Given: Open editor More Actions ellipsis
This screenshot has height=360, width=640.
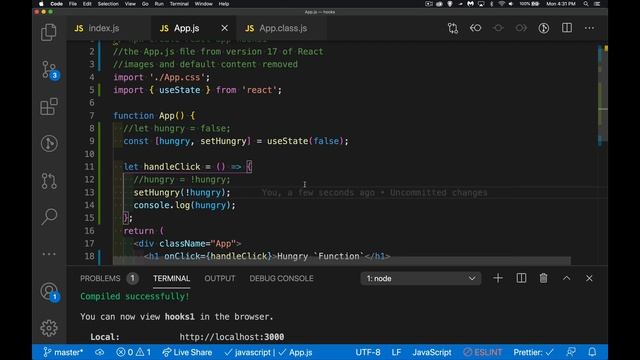Looking at the screenshot, I should (x=589, y=28).
